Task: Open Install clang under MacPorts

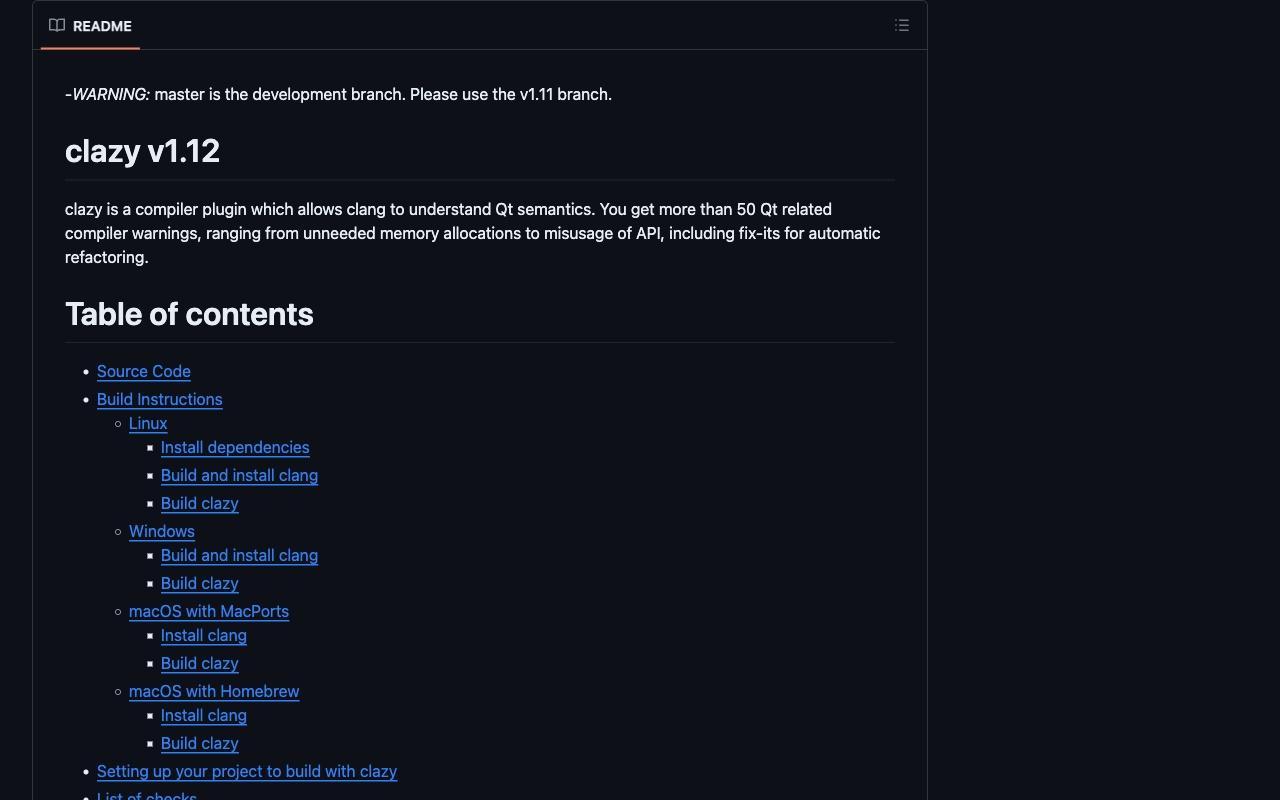Action: [204, 635]
